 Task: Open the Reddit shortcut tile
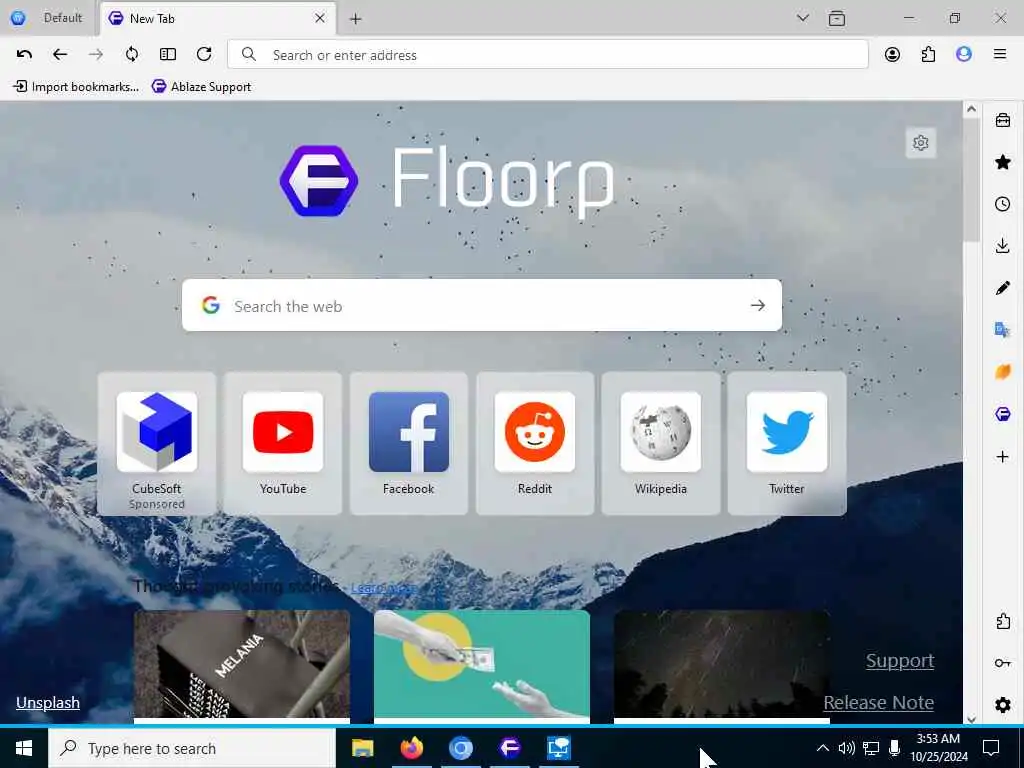coord(535,443)
